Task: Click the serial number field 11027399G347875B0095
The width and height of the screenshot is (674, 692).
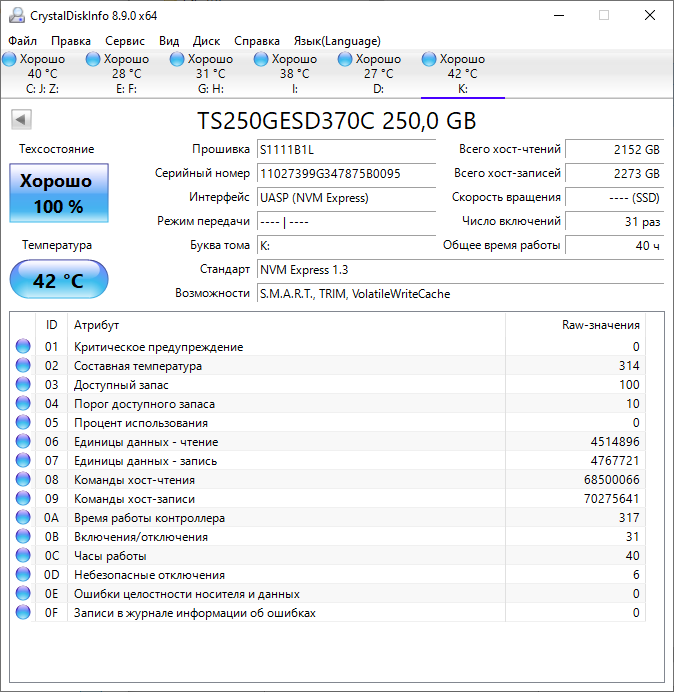Action: (x=346, y=173)
